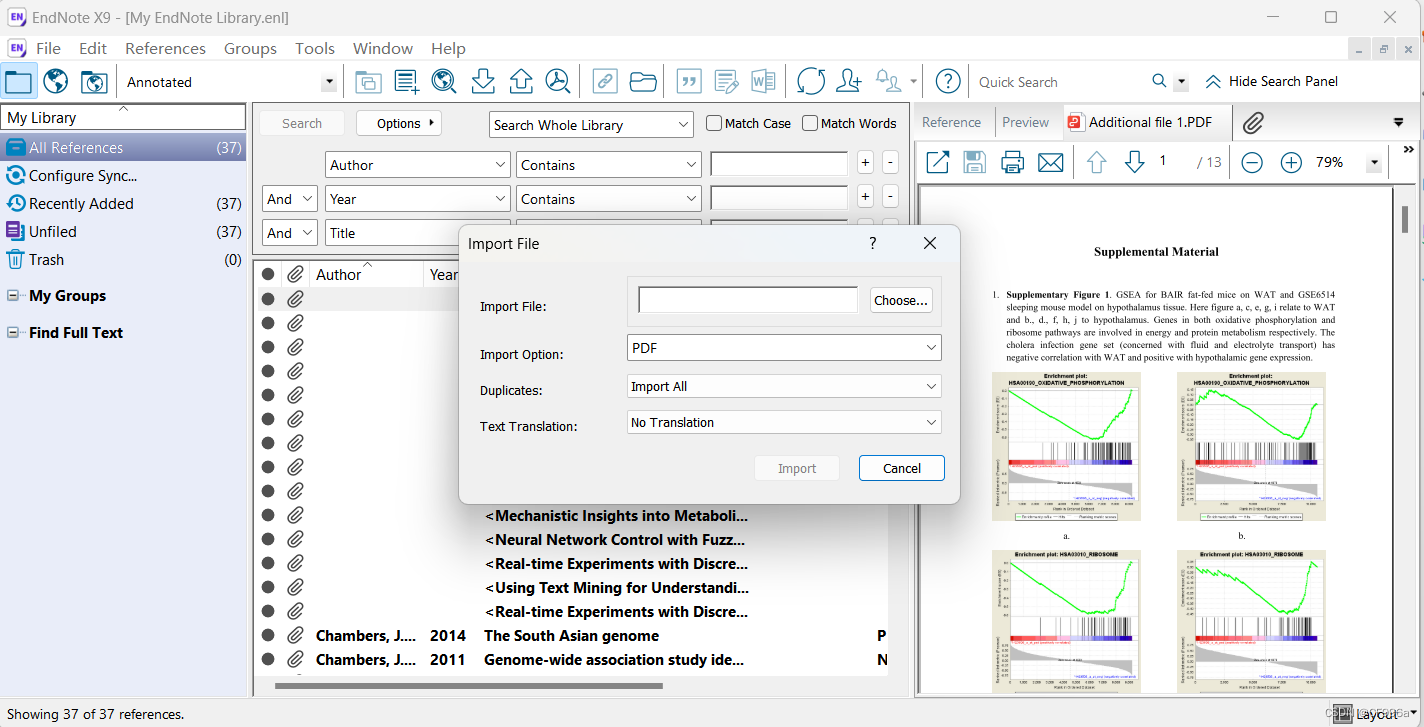Select Integrated Library and Online Search mode
The width and height of the screenshot is (1424, 727).
94,82
